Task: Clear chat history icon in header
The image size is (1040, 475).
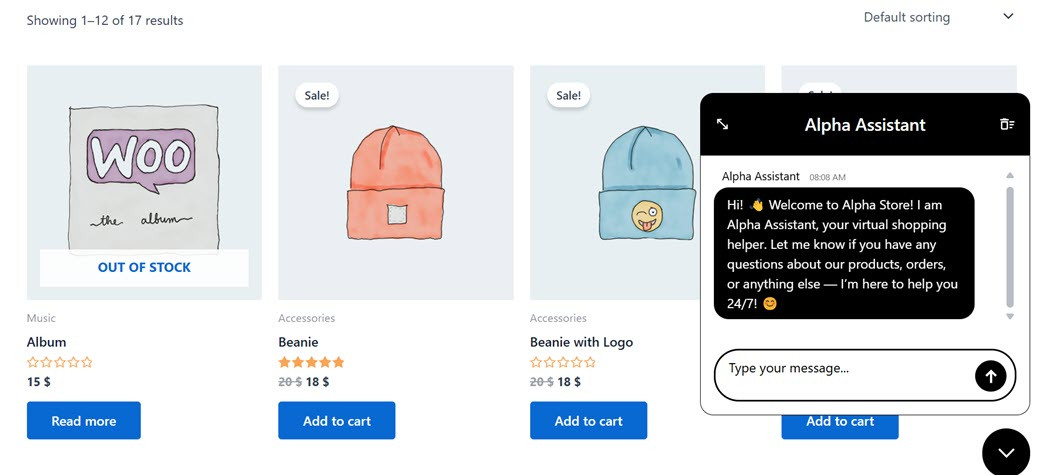Action: 1006,124
